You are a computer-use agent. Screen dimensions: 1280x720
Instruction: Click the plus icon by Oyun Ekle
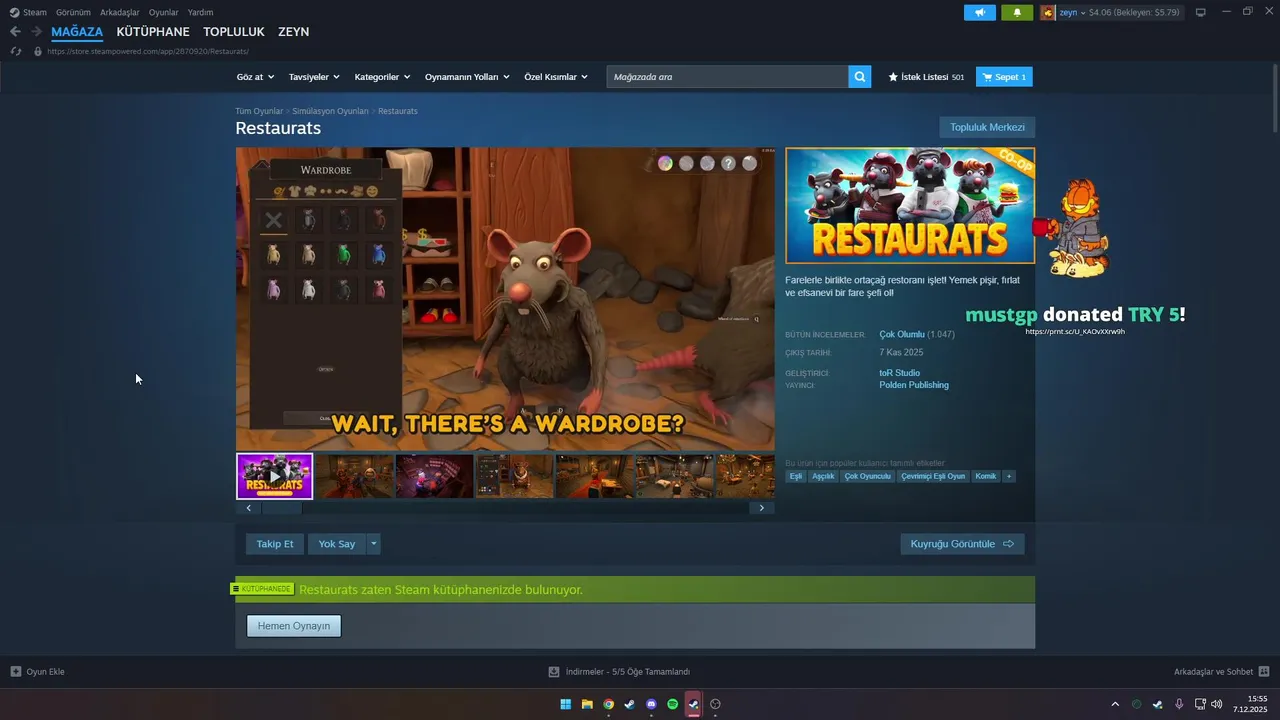15,671
